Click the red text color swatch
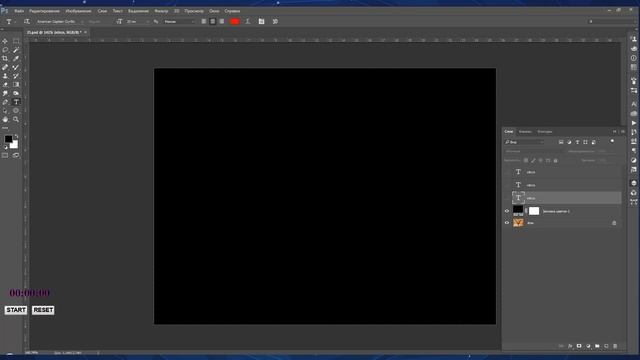 pos(234,21)
